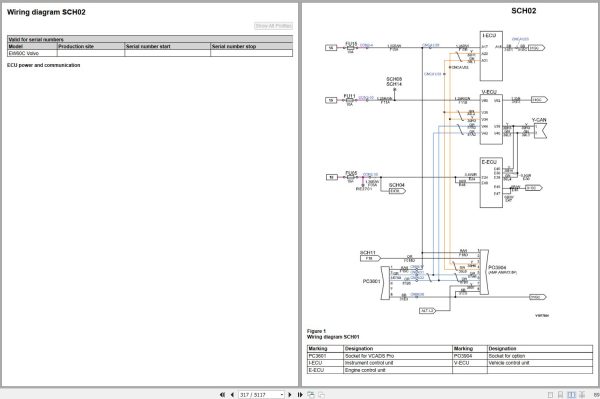Screen dimensions: 600x399
Task: Click the PC3601 connector in the diagram
Action: coord(386,282)
